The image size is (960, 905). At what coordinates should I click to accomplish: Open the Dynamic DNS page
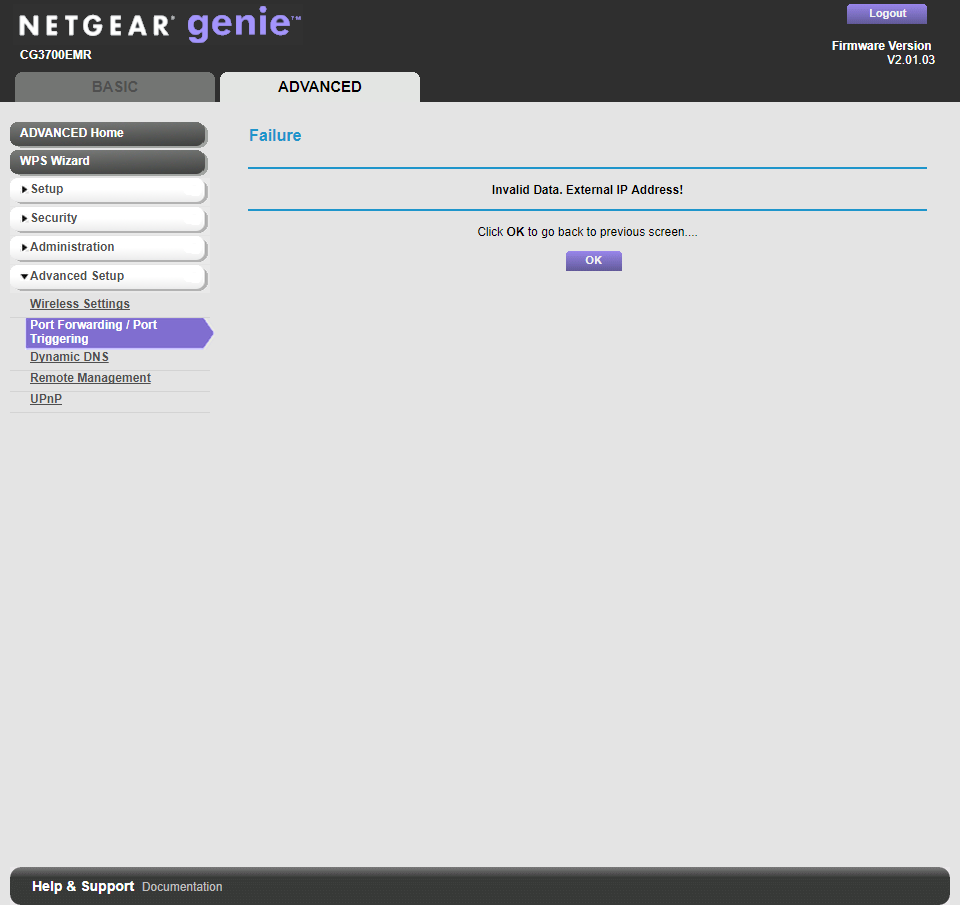(68, 356)
